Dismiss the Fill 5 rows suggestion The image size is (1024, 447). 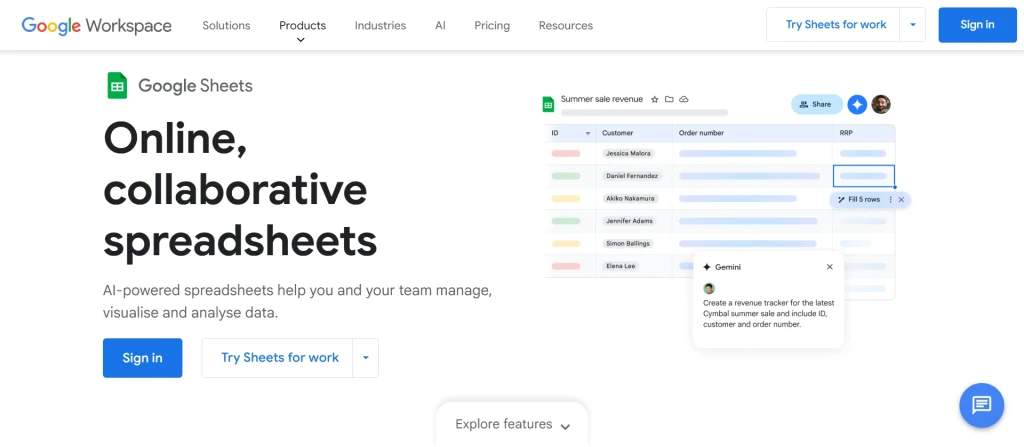[x=901, y=199]
